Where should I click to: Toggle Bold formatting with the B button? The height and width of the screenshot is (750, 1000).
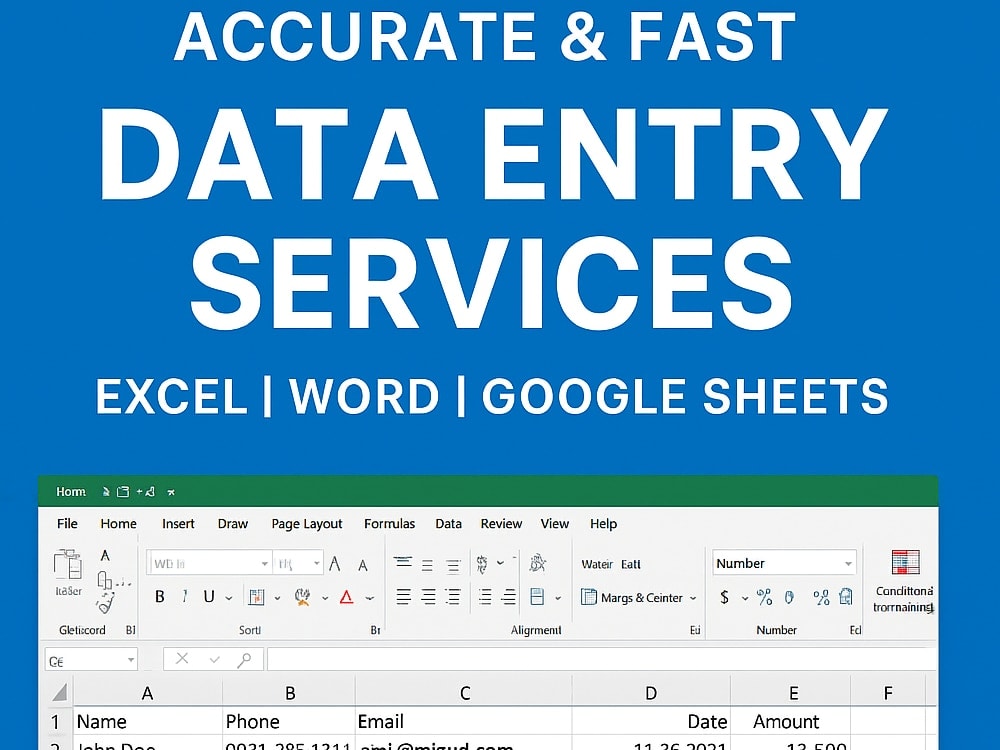[x=160, y=597]
